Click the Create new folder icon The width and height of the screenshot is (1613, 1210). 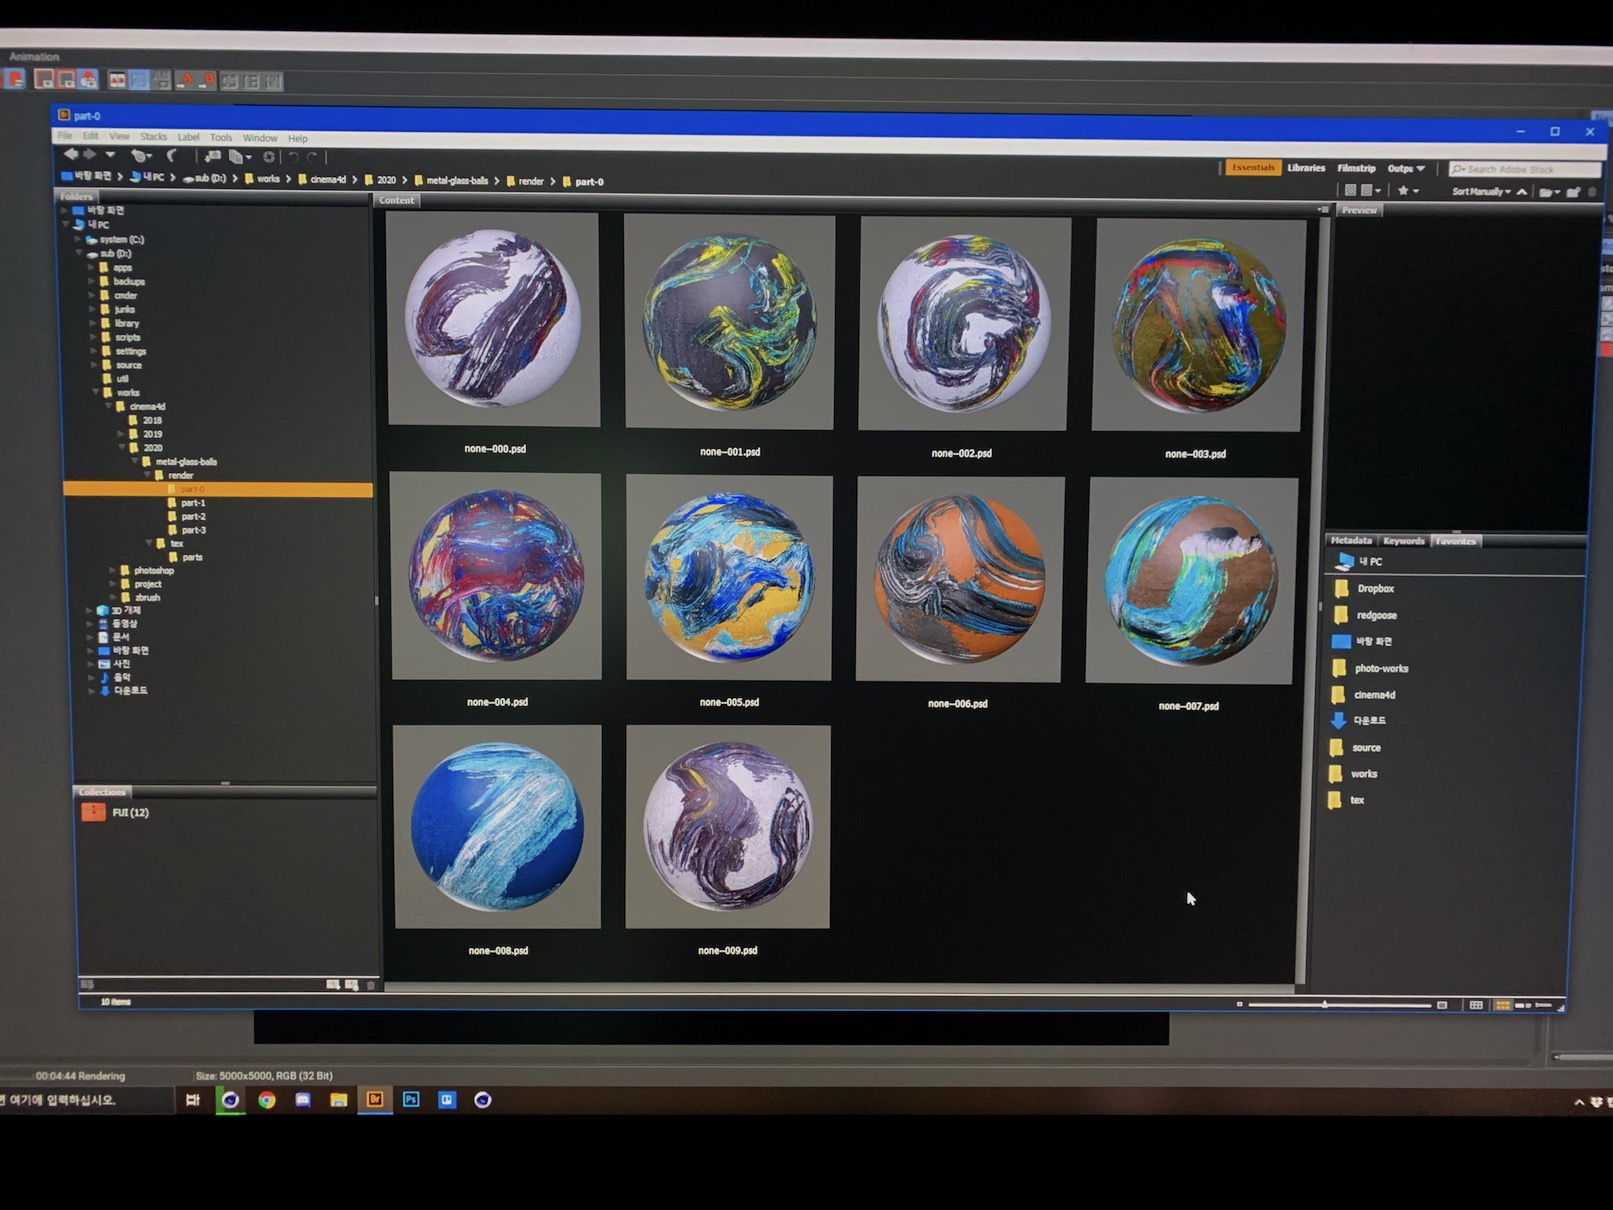[1573, 192]
